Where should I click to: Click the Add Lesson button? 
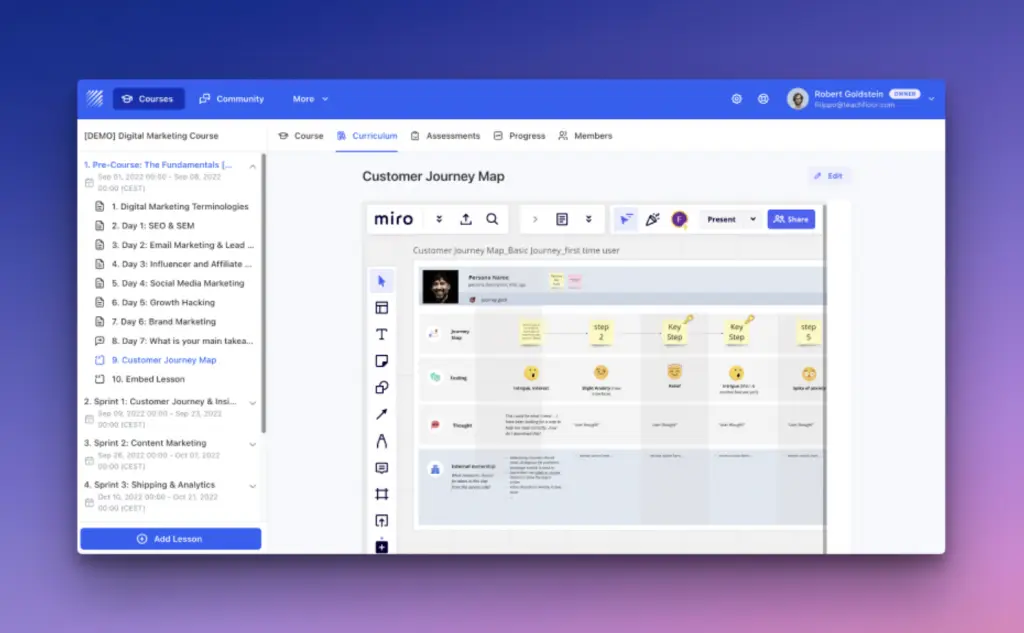point(170,538)
